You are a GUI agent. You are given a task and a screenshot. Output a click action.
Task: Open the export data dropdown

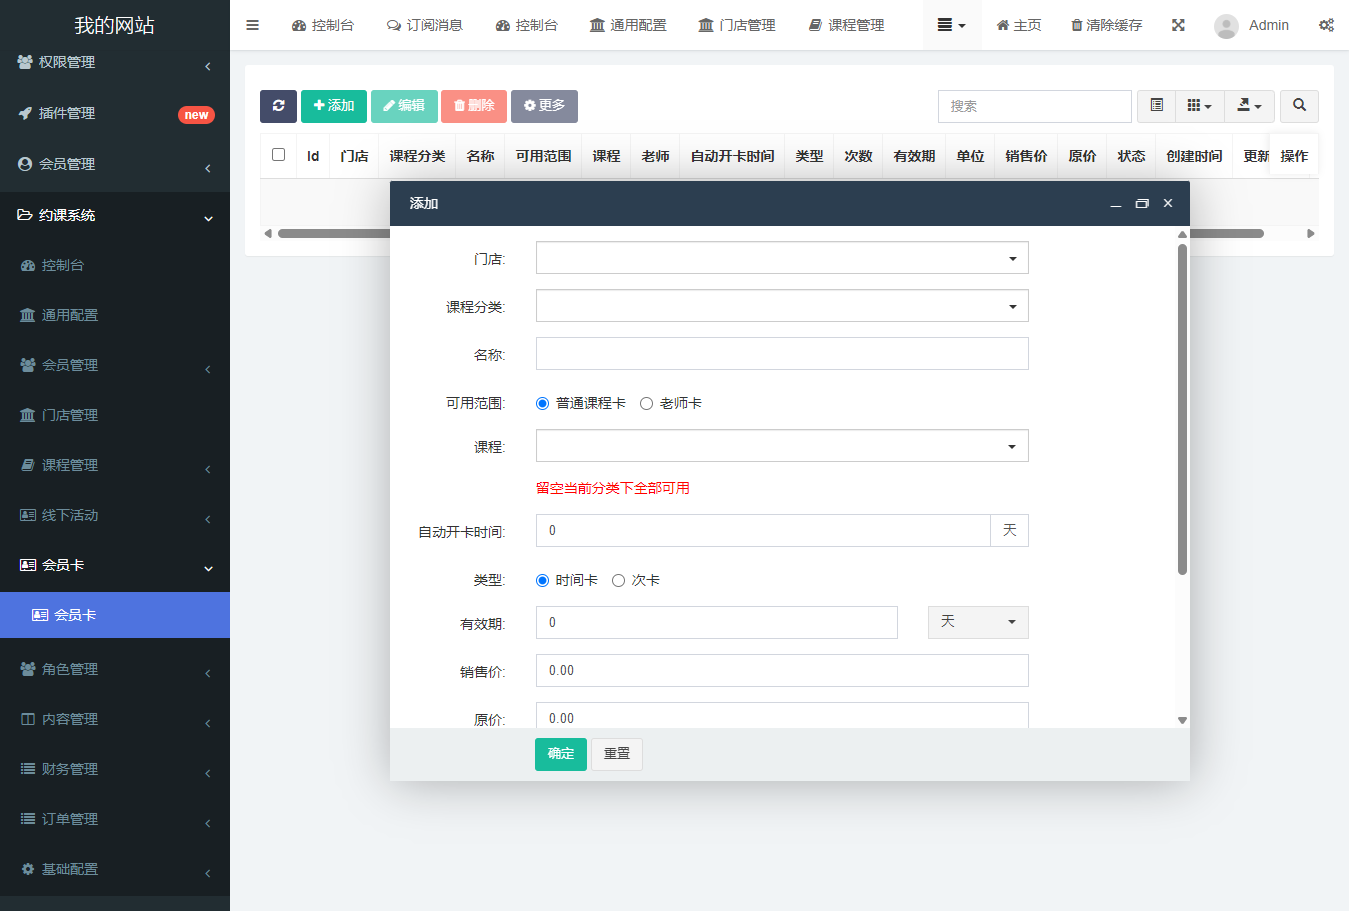tap(1249, 106)
